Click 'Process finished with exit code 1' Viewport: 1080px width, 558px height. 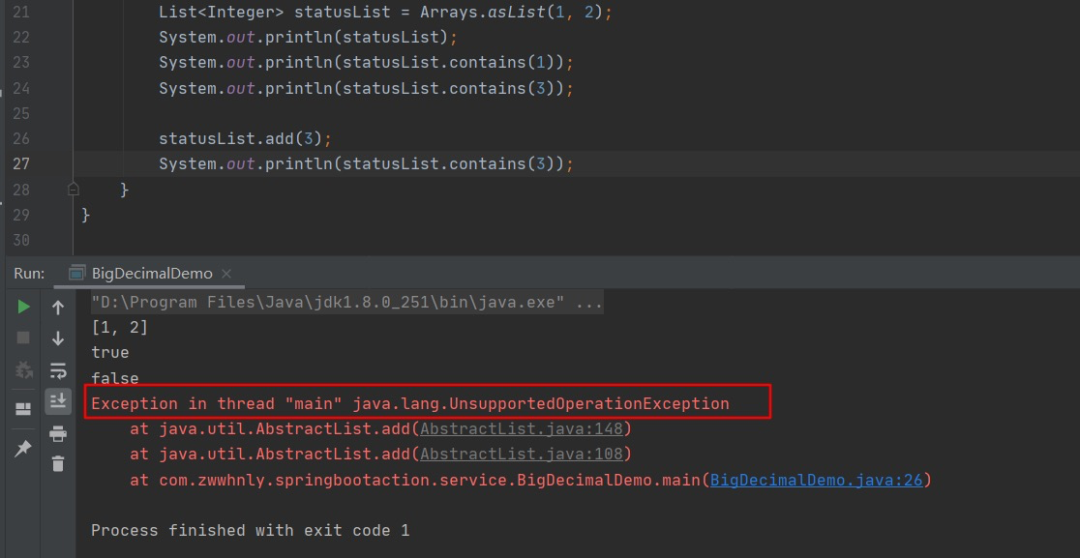coord(250,530)
